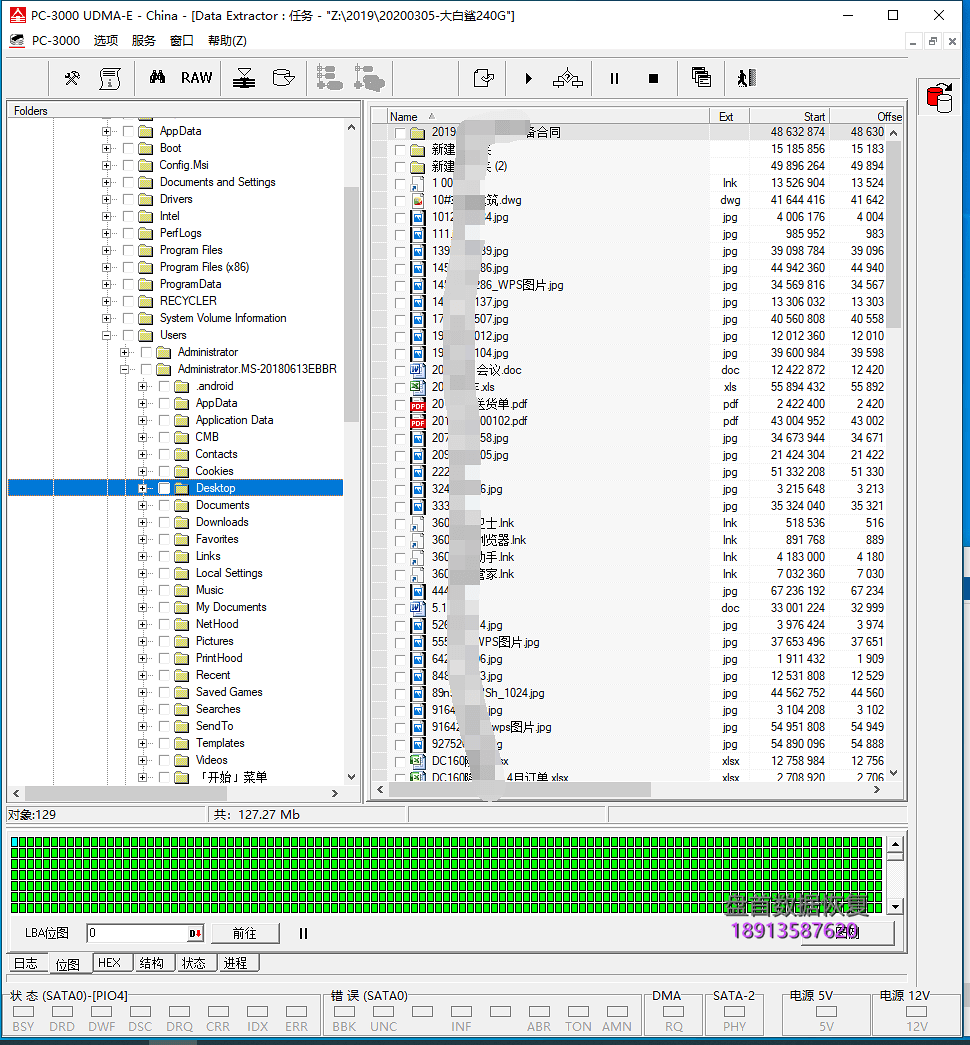Image resolution: width=970 pixels, height=1045 pixels.
Task: Tick checkbox for 送货单.pdf file
Action: tap(400, 405)
